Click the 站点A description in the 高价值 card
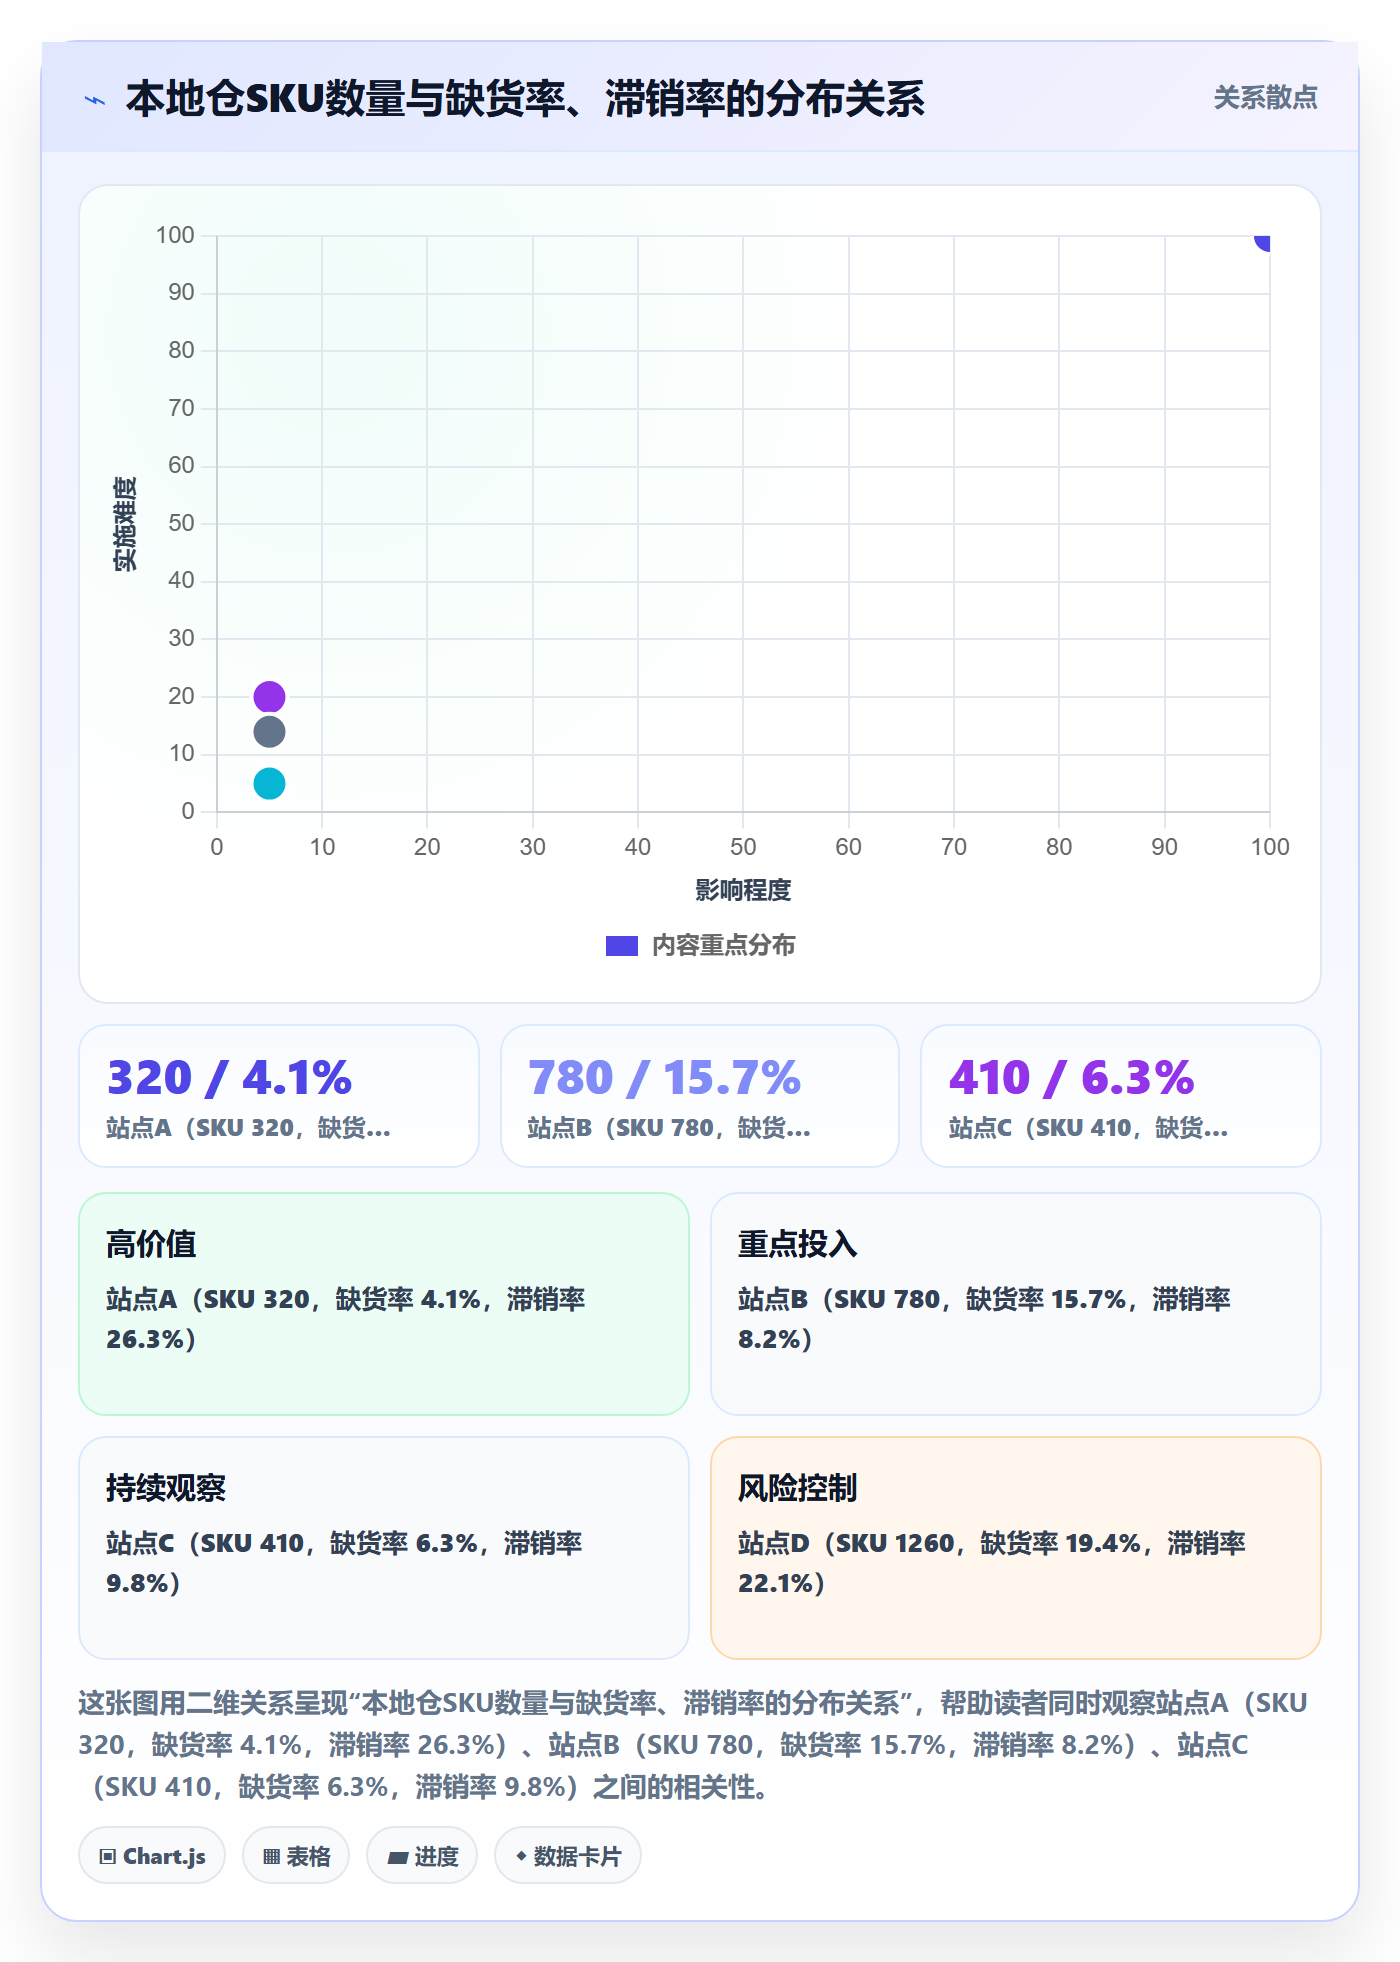The height and width of the screenshot is (1962, 1400). (346, 1319)
